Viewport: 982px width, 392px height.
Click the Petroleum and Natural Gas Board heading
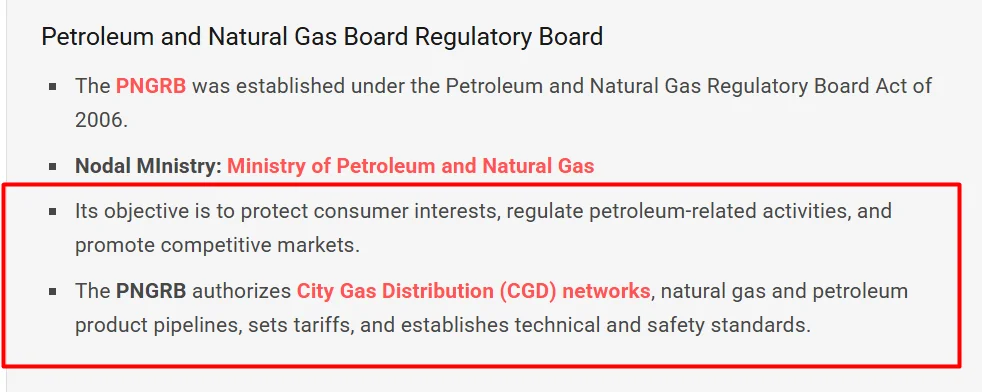click(x=322, y=36)
